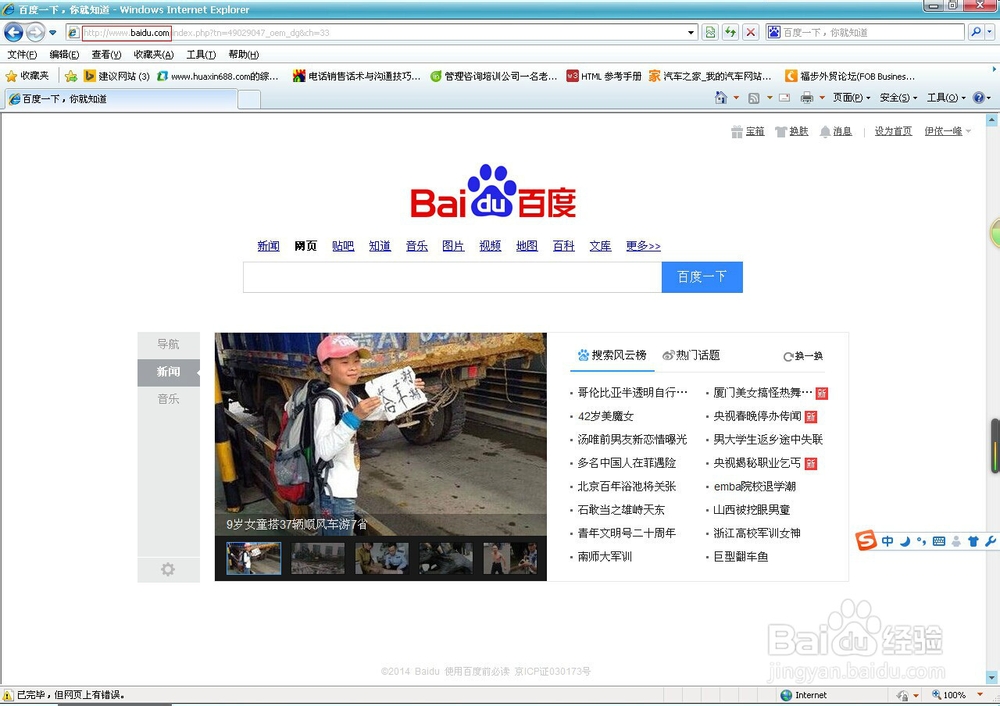
Task: Click the Sogou input method S icon
Action: (x=866, y=541)
